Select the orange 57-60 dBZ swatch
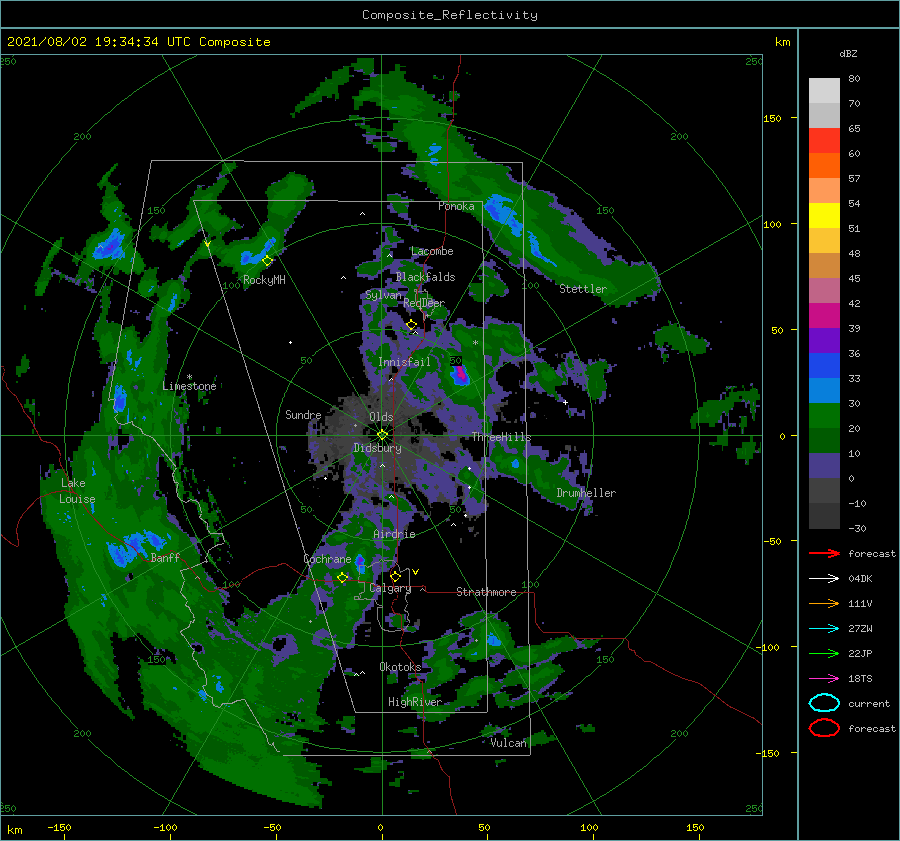Image resolution: width=900 pixels, height=841 pixels. [x=824, y=166]
